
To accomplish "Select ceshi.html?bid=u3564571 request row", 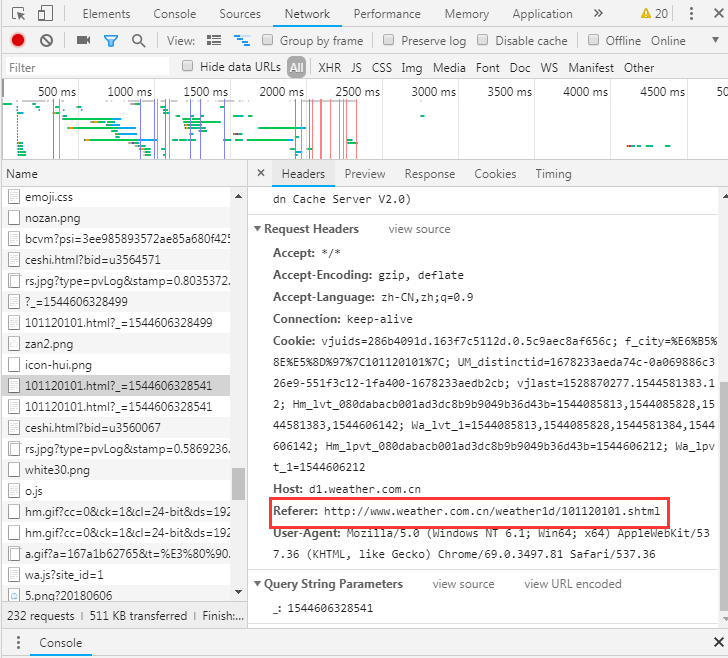I will pos(116,259).
